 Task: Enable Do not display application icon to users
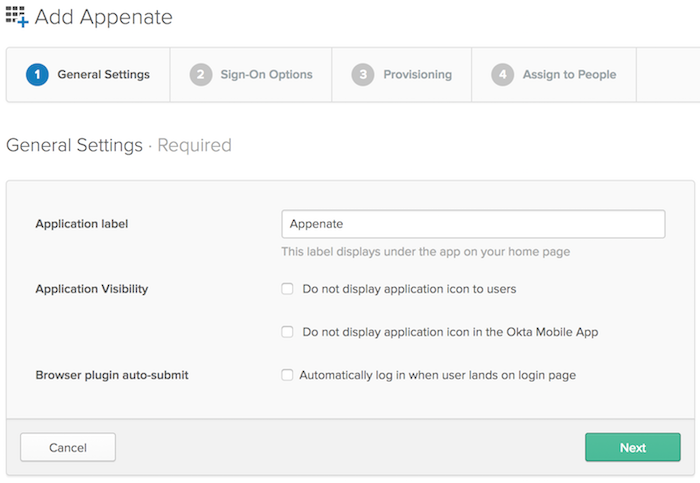(287, 289)
